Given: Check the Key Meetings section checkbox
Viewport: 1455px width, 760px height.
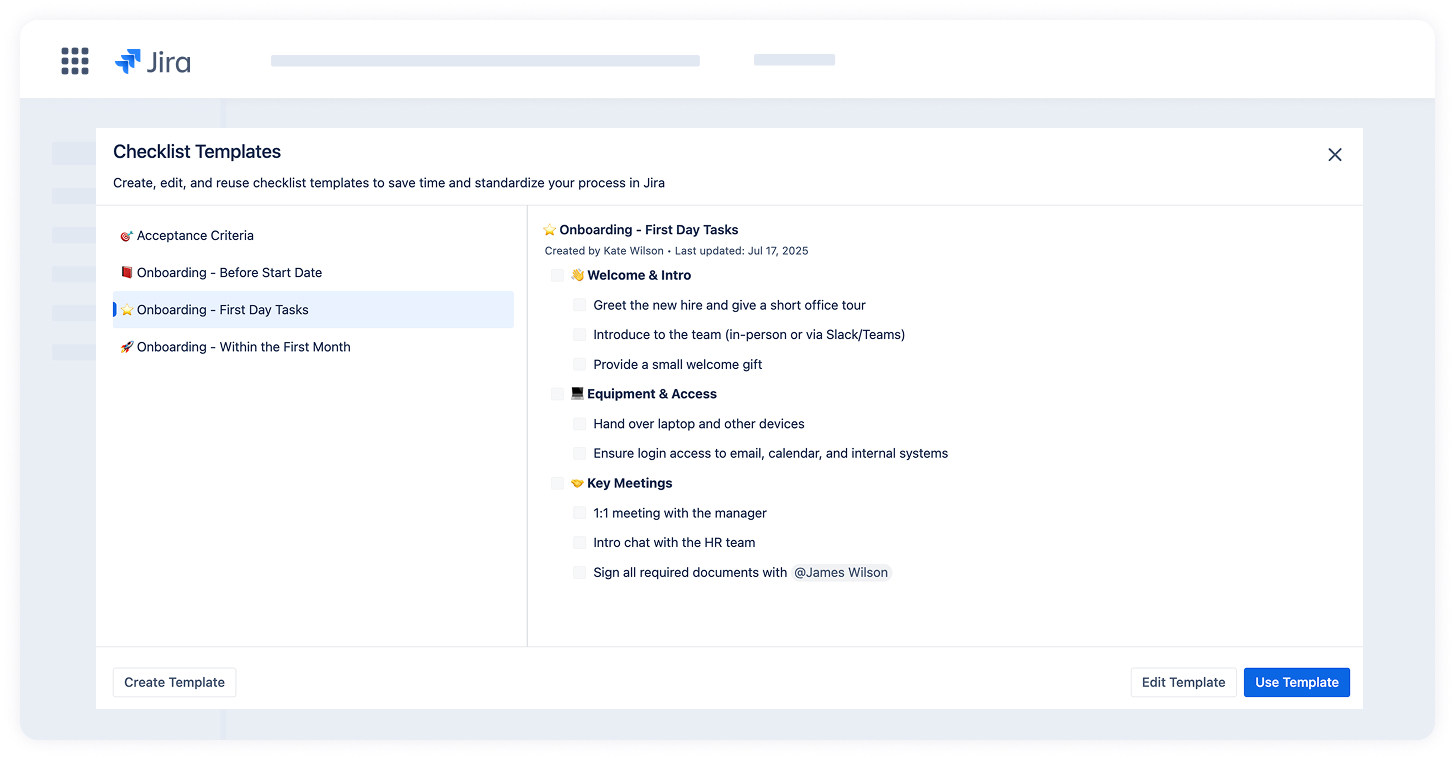Looking at the screenshot, I should (557, 484).
